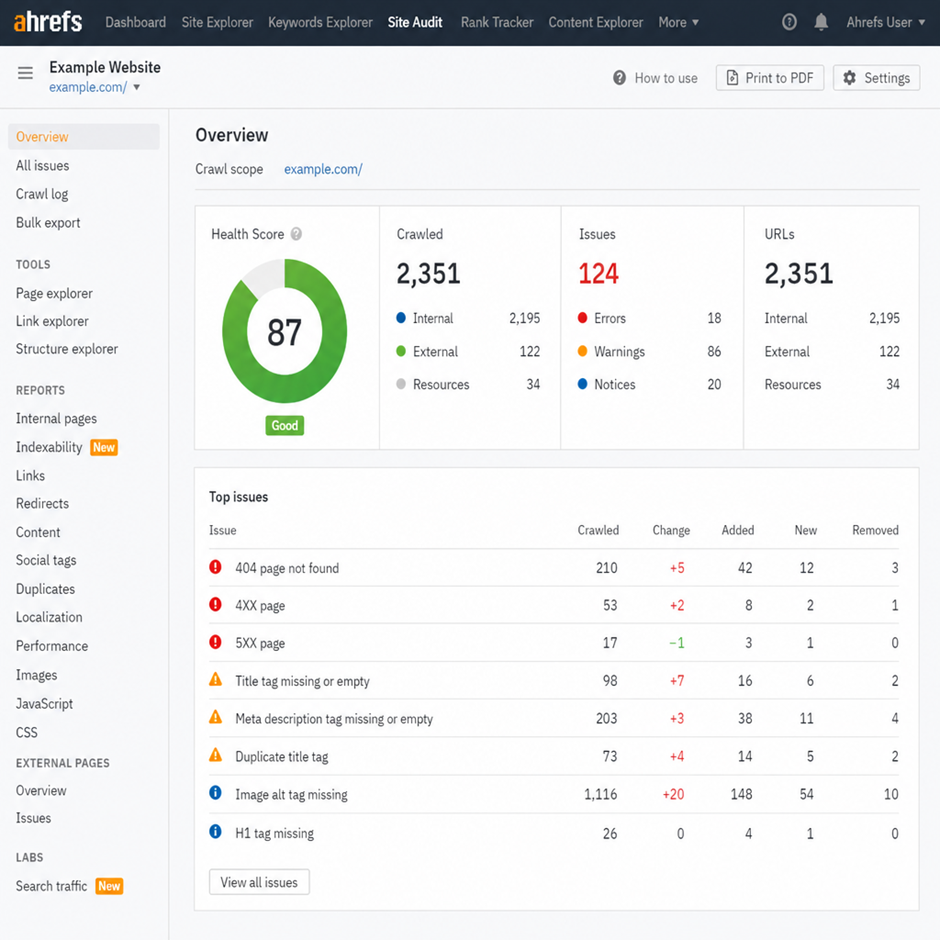
Task: Click the Print to PDF button
Action: coord(770,78)
